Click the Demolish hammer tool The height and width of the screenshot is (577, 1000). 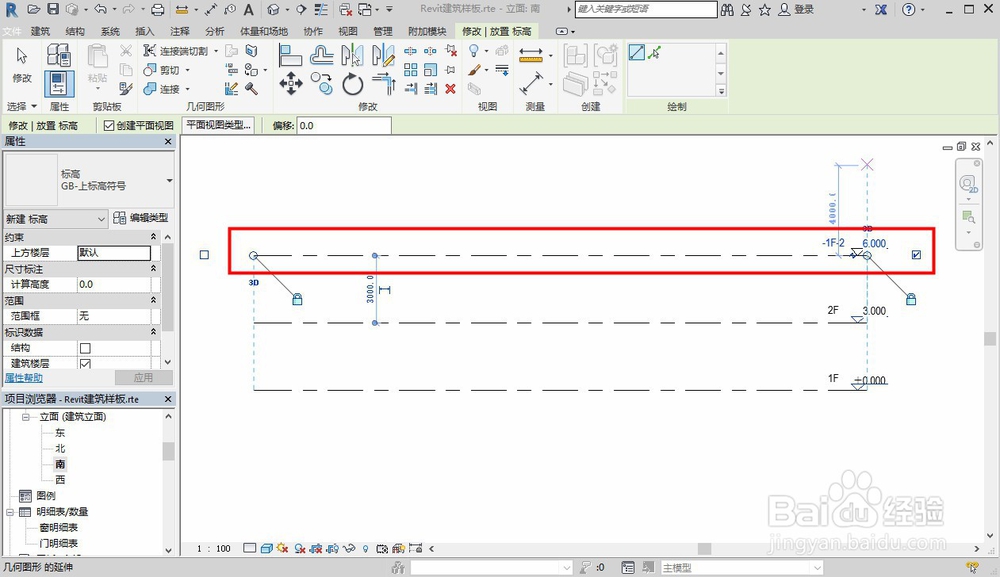[252, 89]
